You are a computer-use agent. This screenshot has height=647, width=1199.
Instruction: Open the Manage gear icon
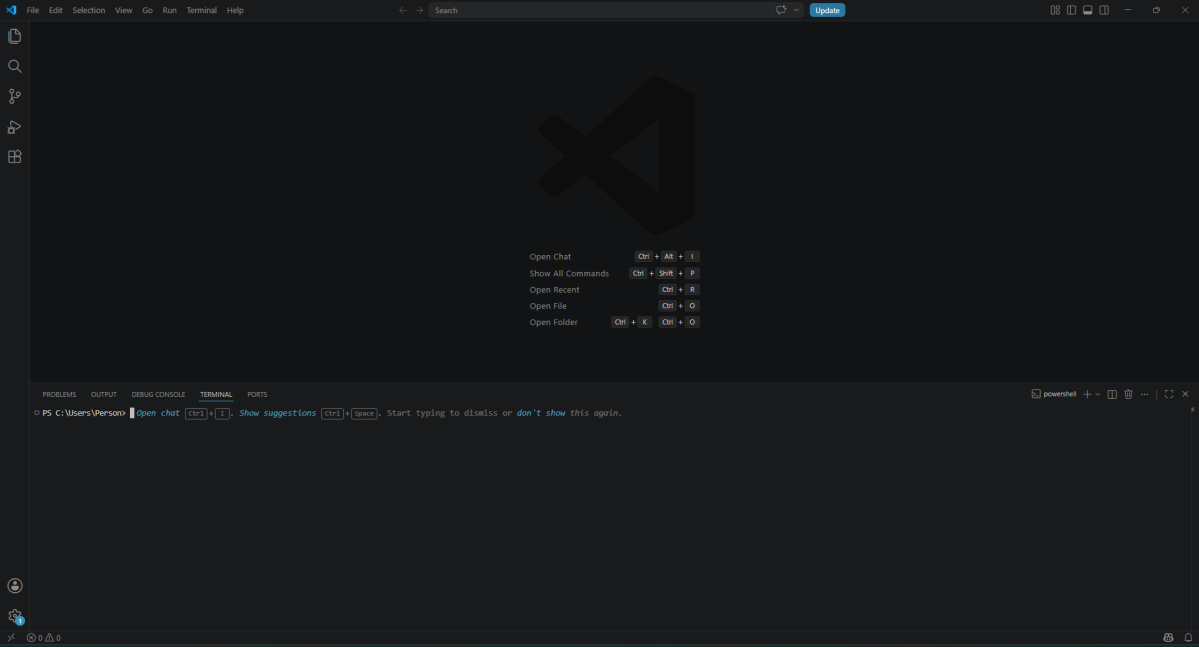click(15, 616)
